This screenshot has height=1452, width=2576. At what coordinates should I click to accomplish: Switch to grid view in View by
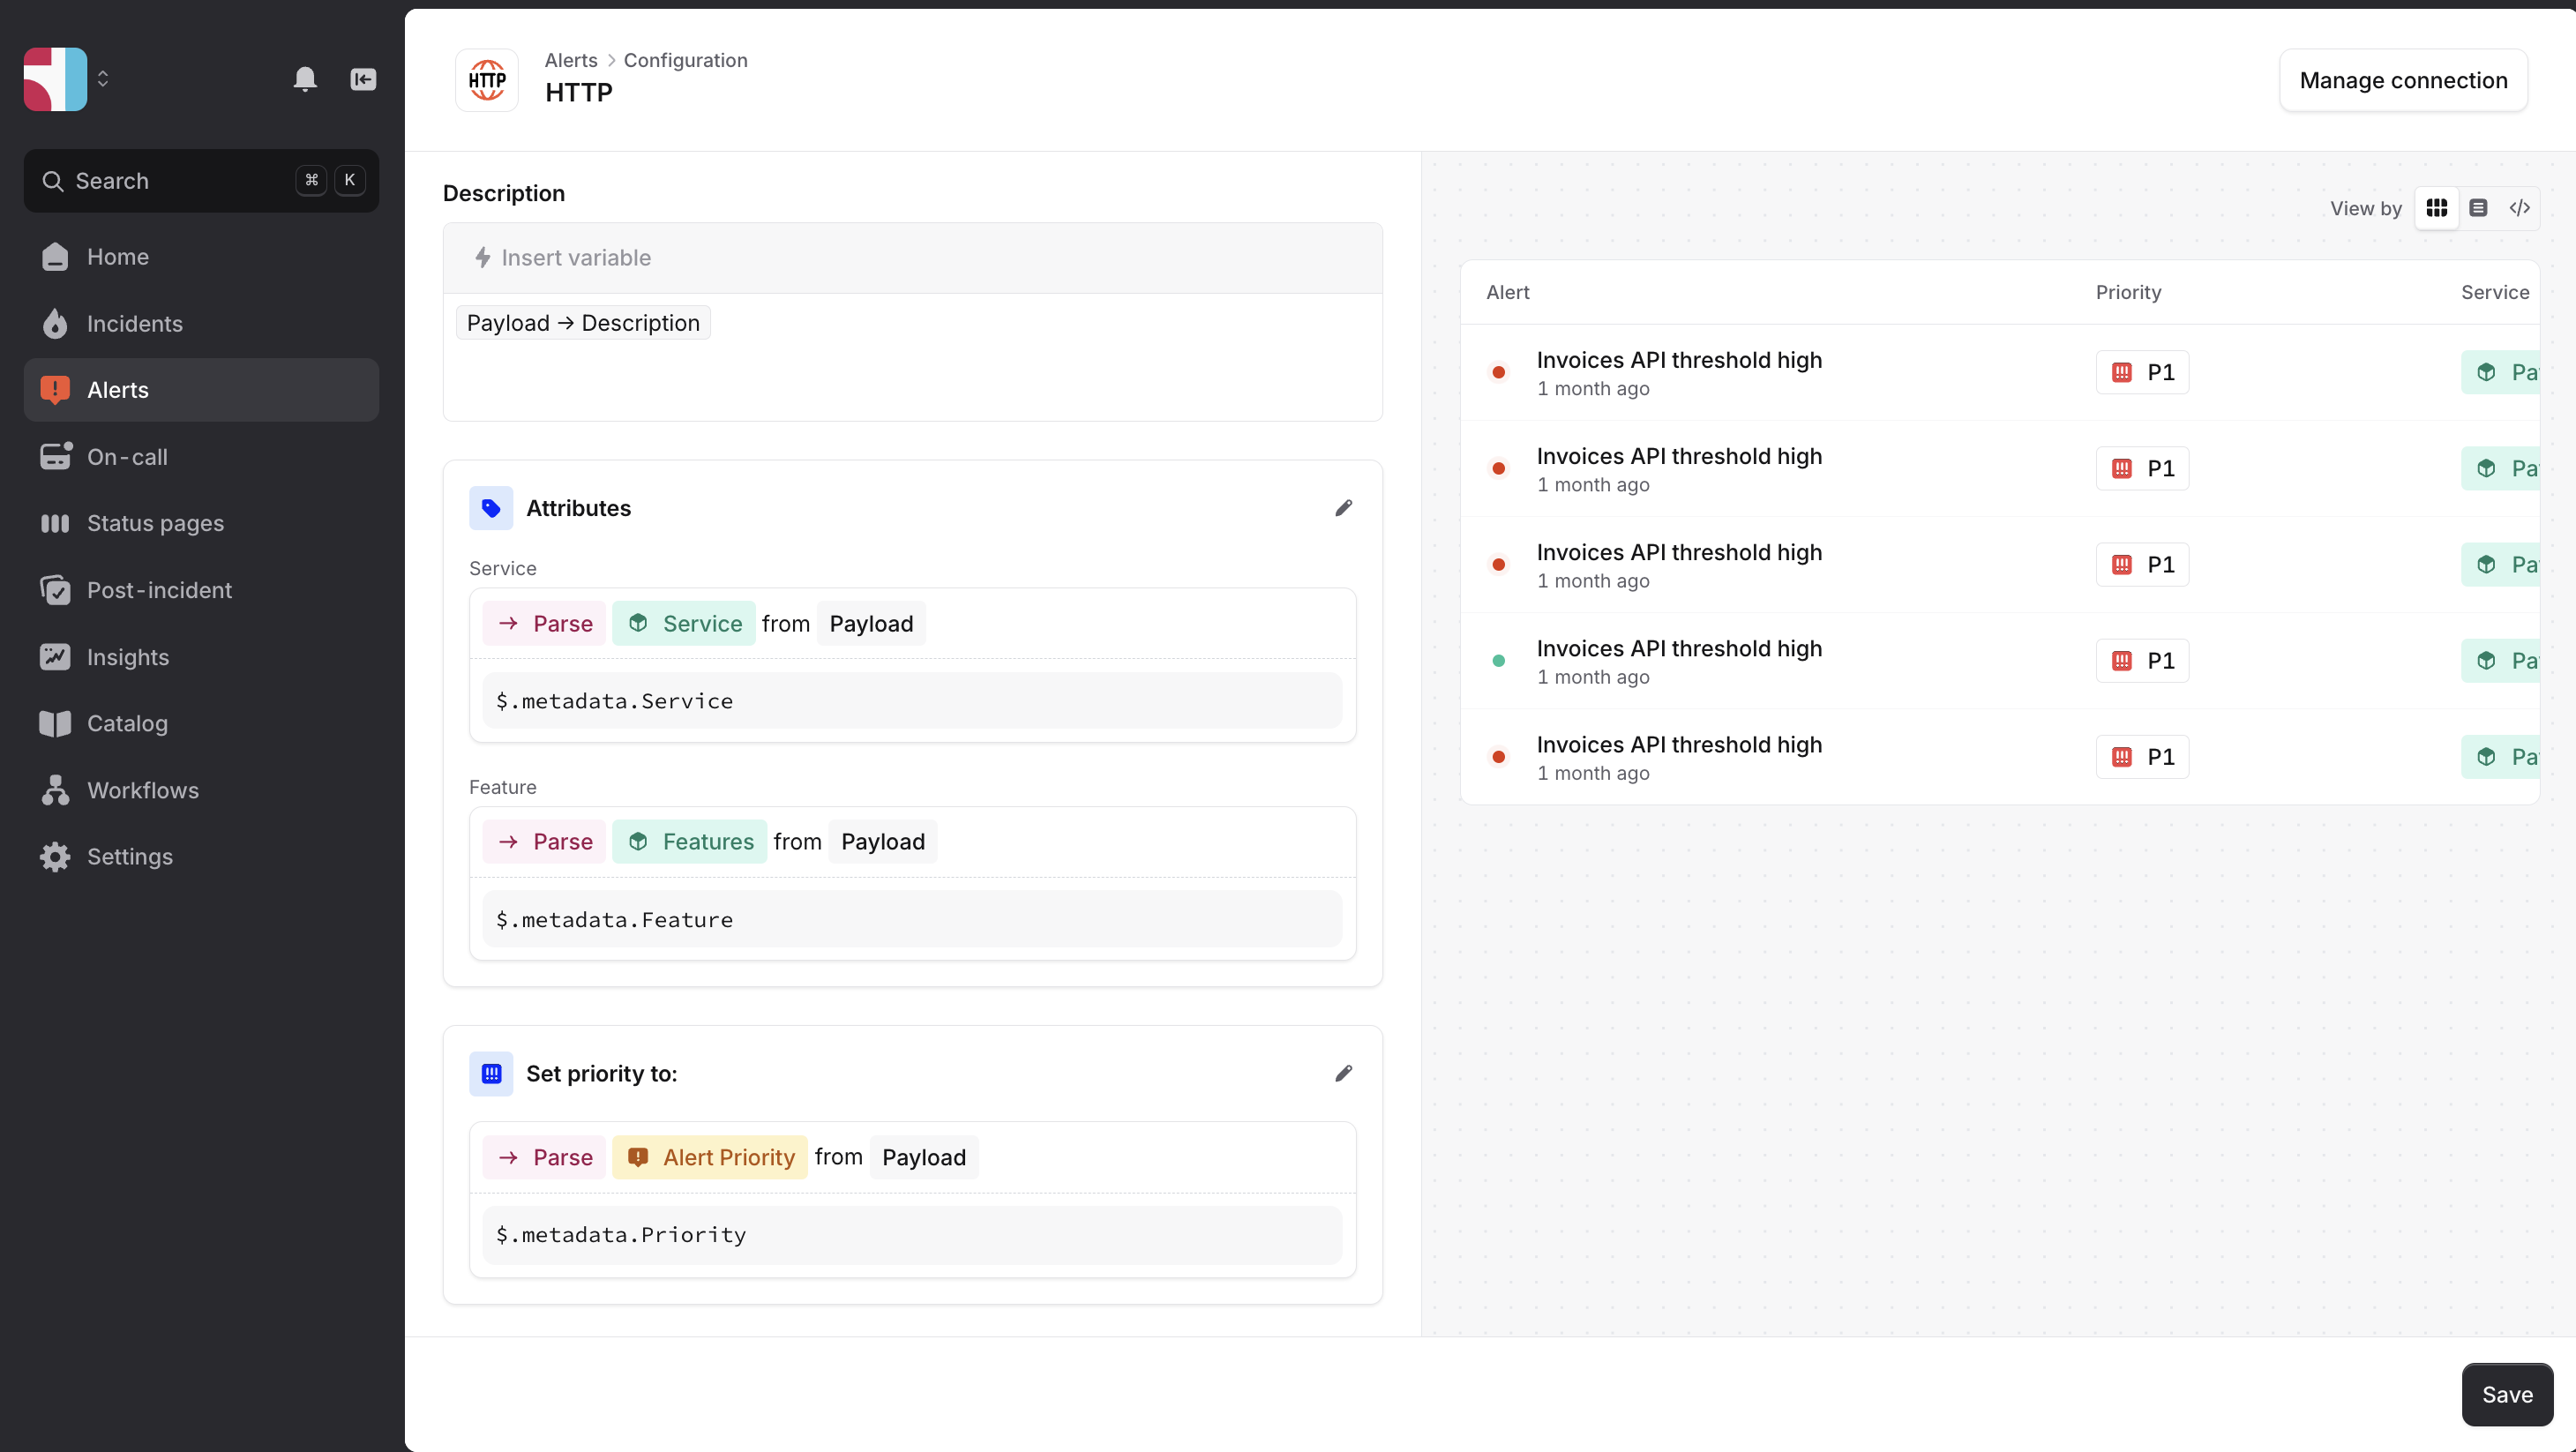pyautogui.click(x=2436, y=208)
